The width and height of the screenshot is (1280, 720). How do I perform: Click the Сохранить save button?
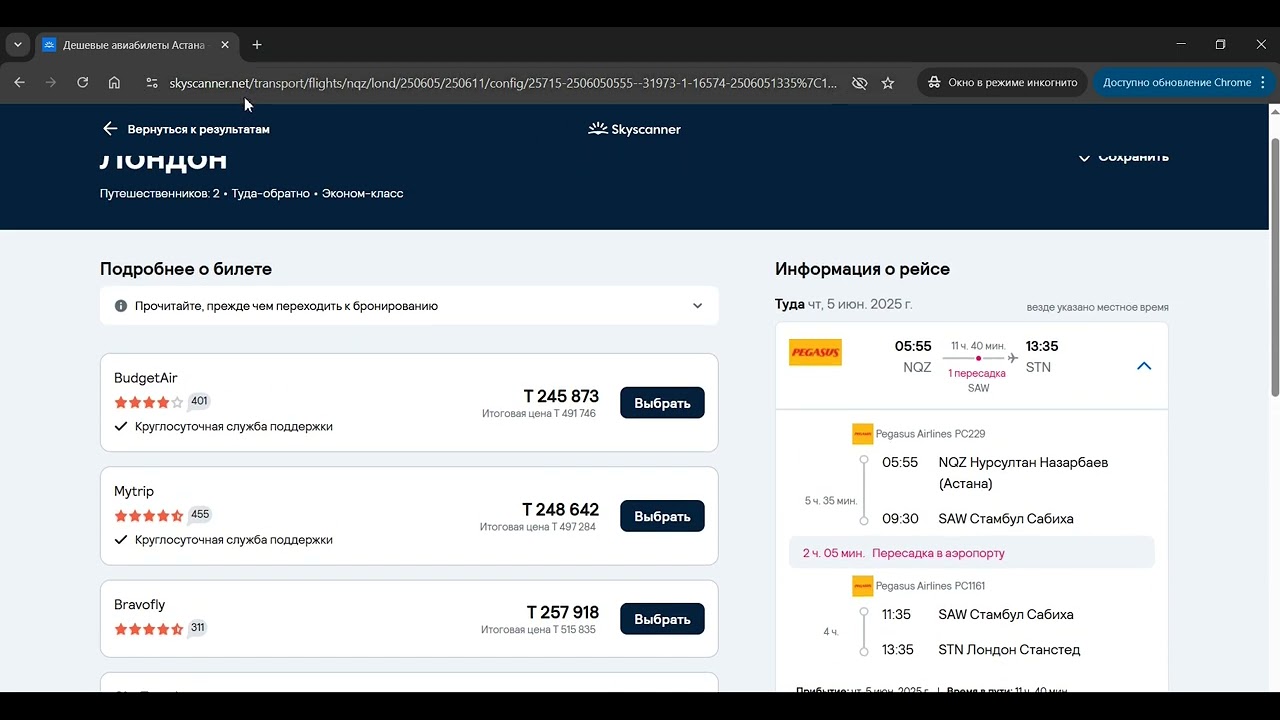[1123, 157]
